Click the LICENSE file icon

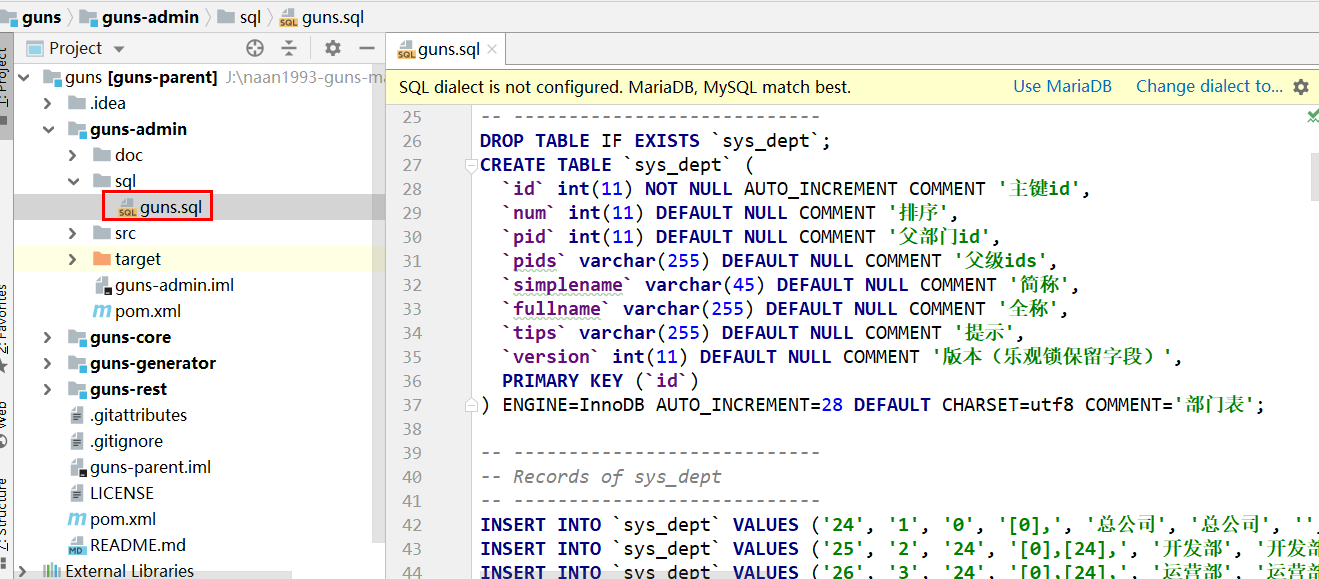point(77,493)
